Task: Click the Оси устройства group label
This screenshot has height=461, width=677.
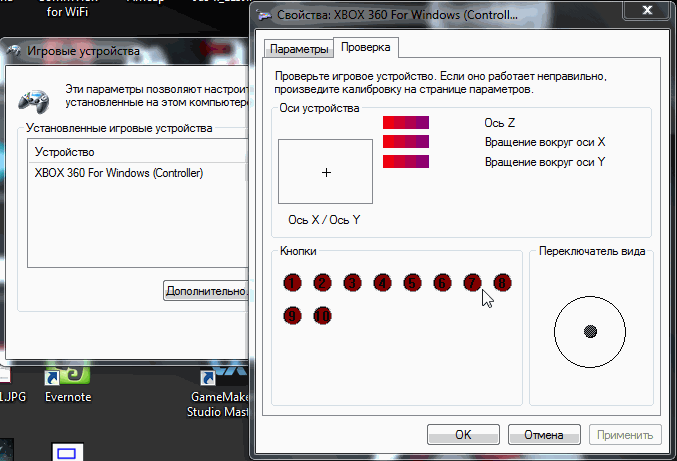Action: (x=319, y=108)
